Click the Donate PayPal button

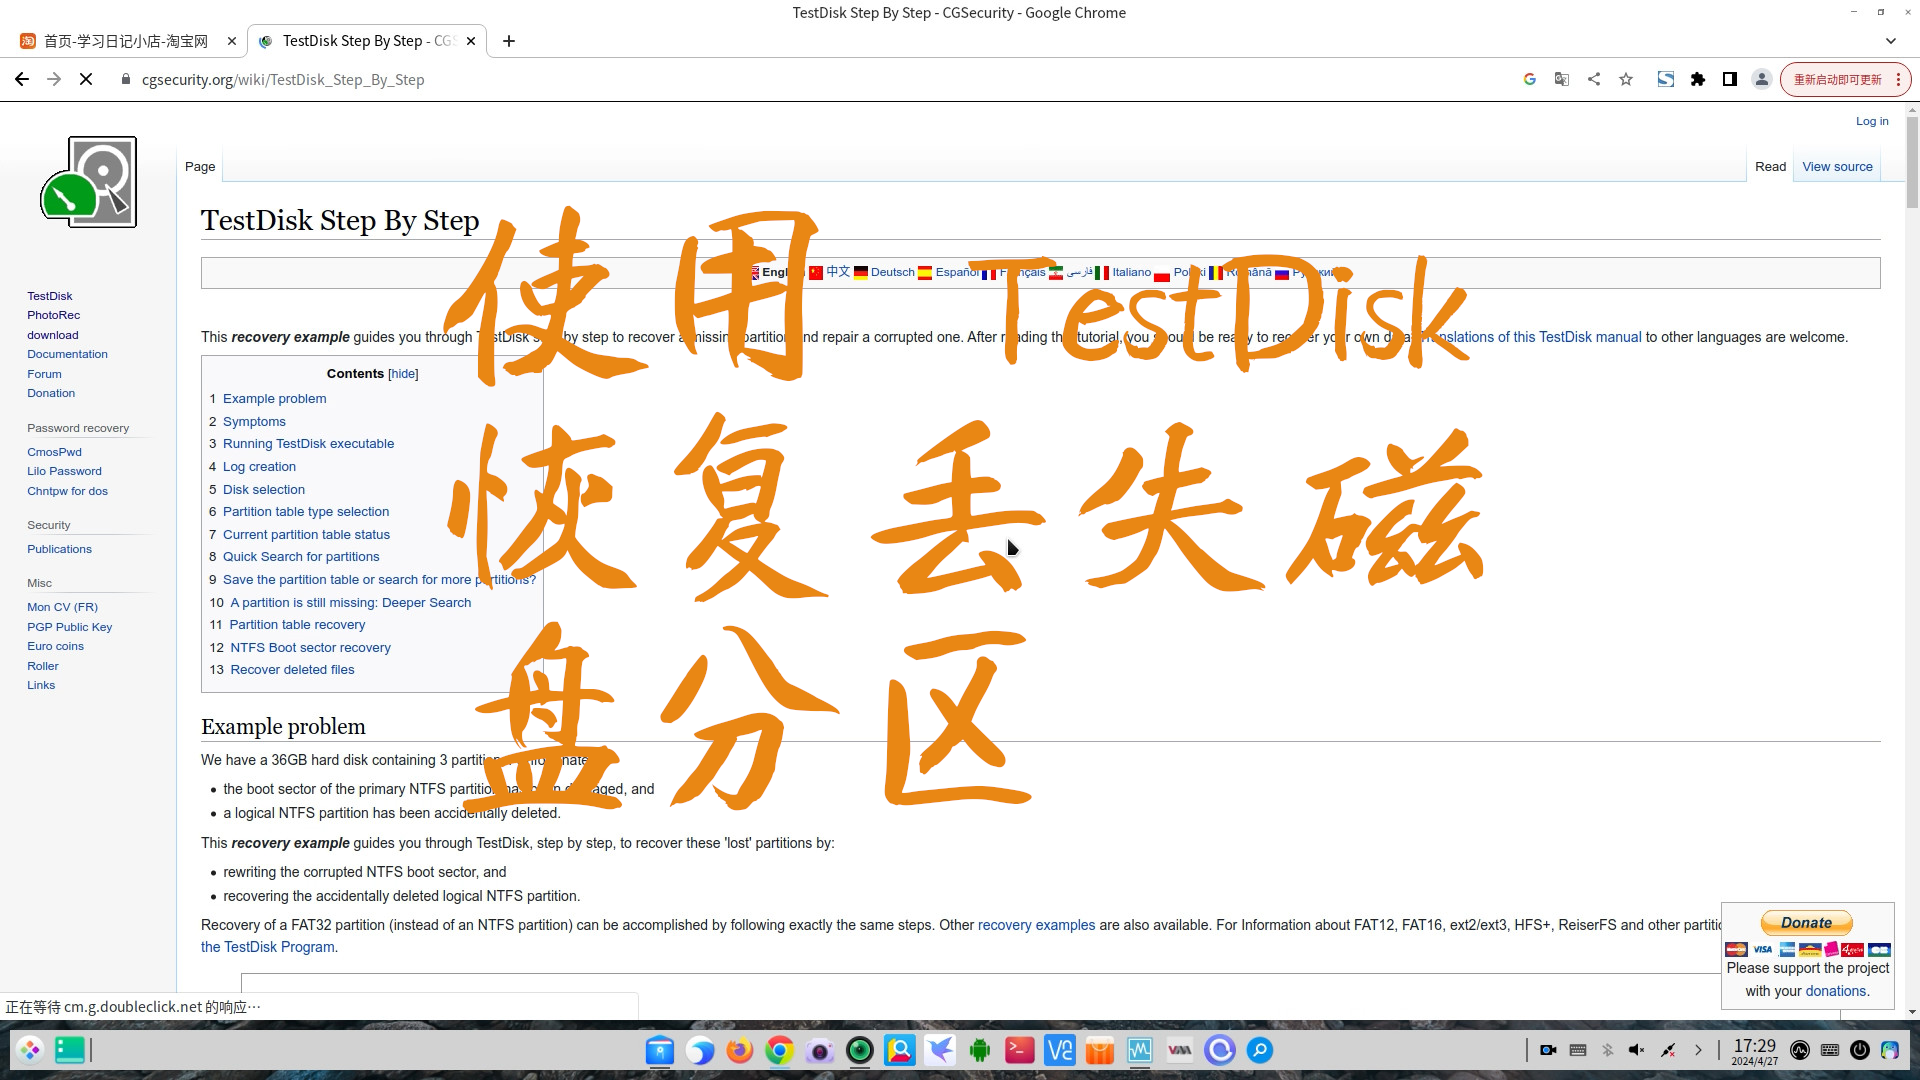point(1806,923)
